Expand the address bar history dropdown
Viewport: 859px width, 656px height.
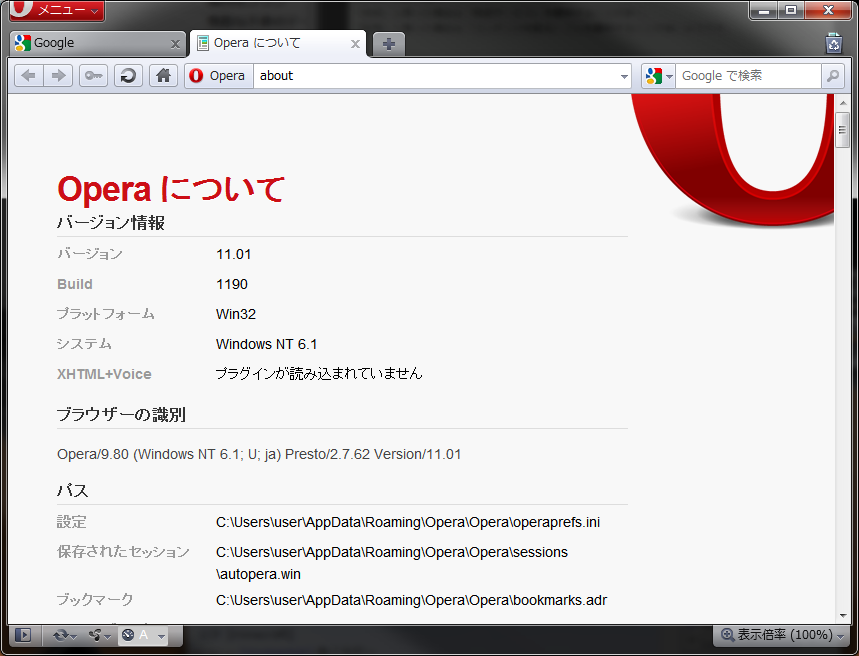point(624,76)
